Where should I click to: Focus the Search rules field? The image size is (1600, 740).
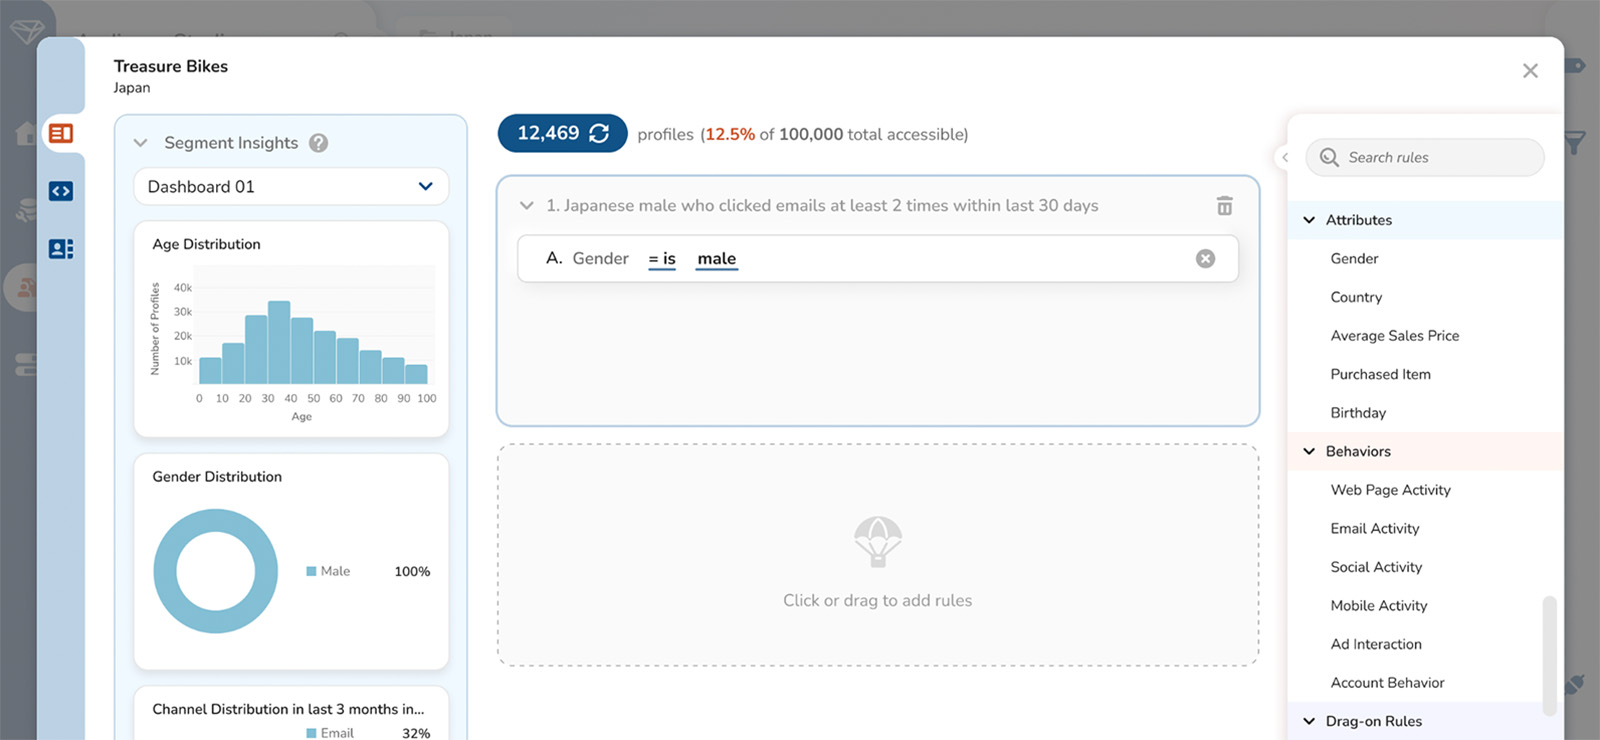pos(1425,157)
